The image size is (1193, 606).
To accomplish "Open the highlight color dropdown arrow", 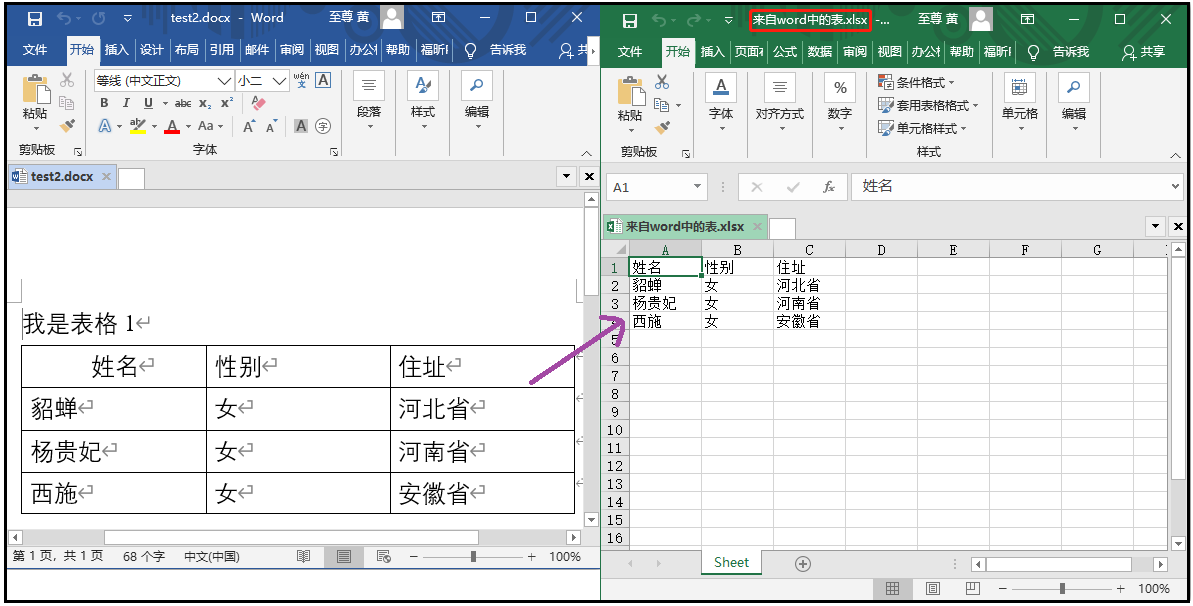I will 154,127.
